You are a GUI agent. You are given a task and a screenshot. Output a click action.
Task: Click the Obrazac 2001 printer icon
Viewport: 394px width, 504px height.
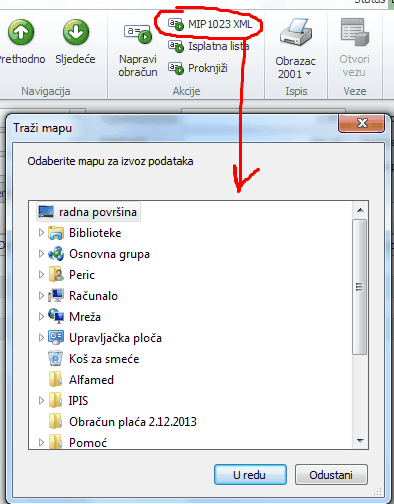point(296,32)
